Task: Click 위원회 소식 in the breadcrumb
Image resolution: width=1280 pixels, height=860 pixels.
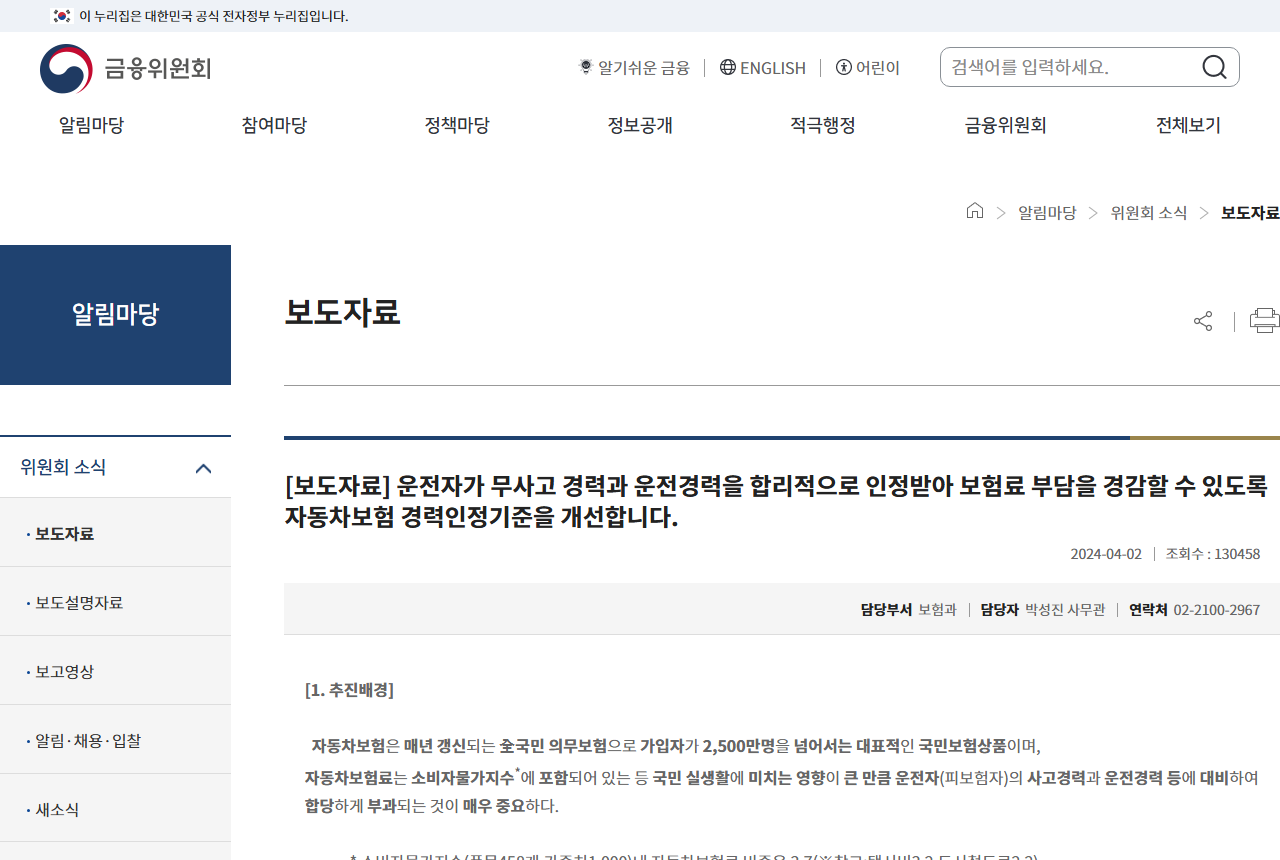Action: pos(1149,212)
